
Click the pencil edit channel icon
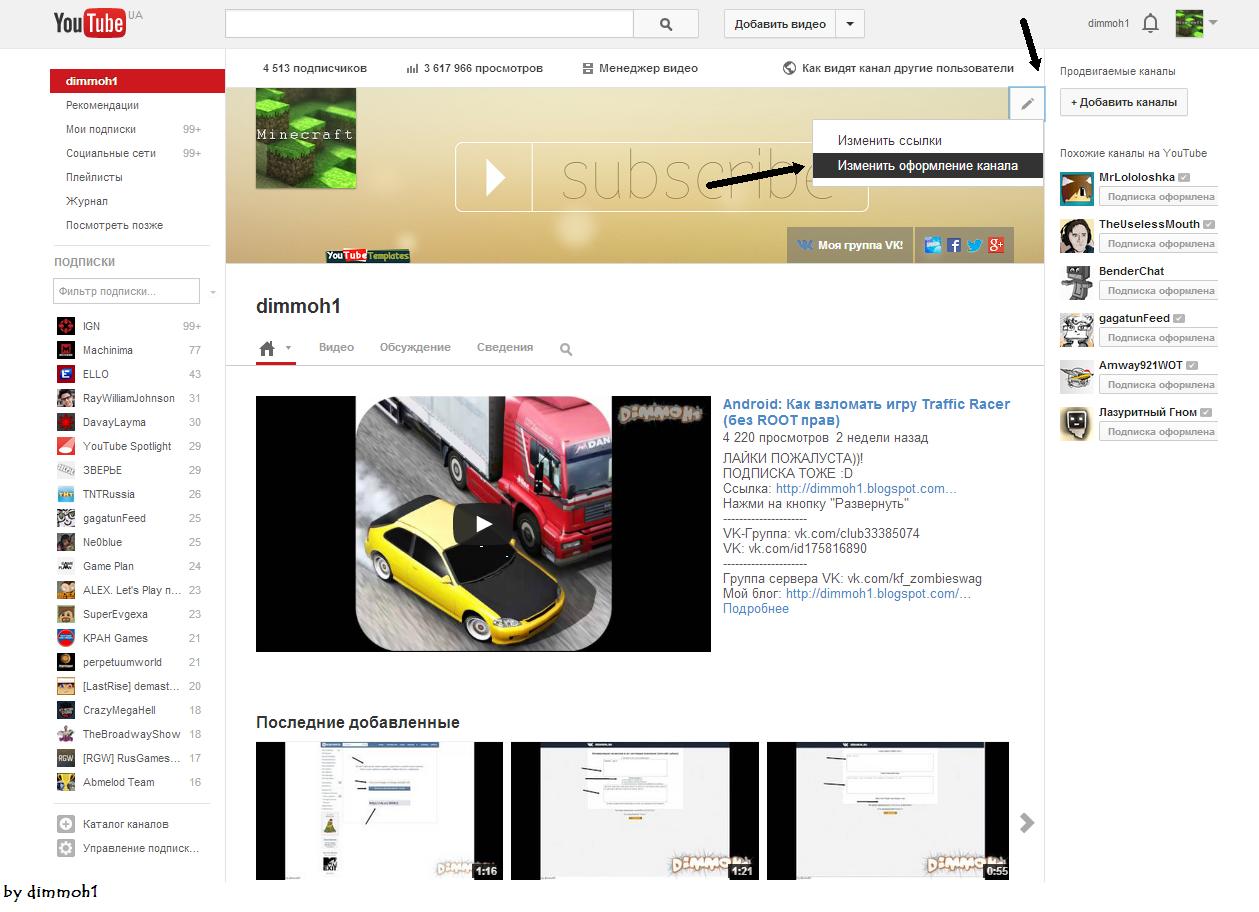coord(1027,103)
